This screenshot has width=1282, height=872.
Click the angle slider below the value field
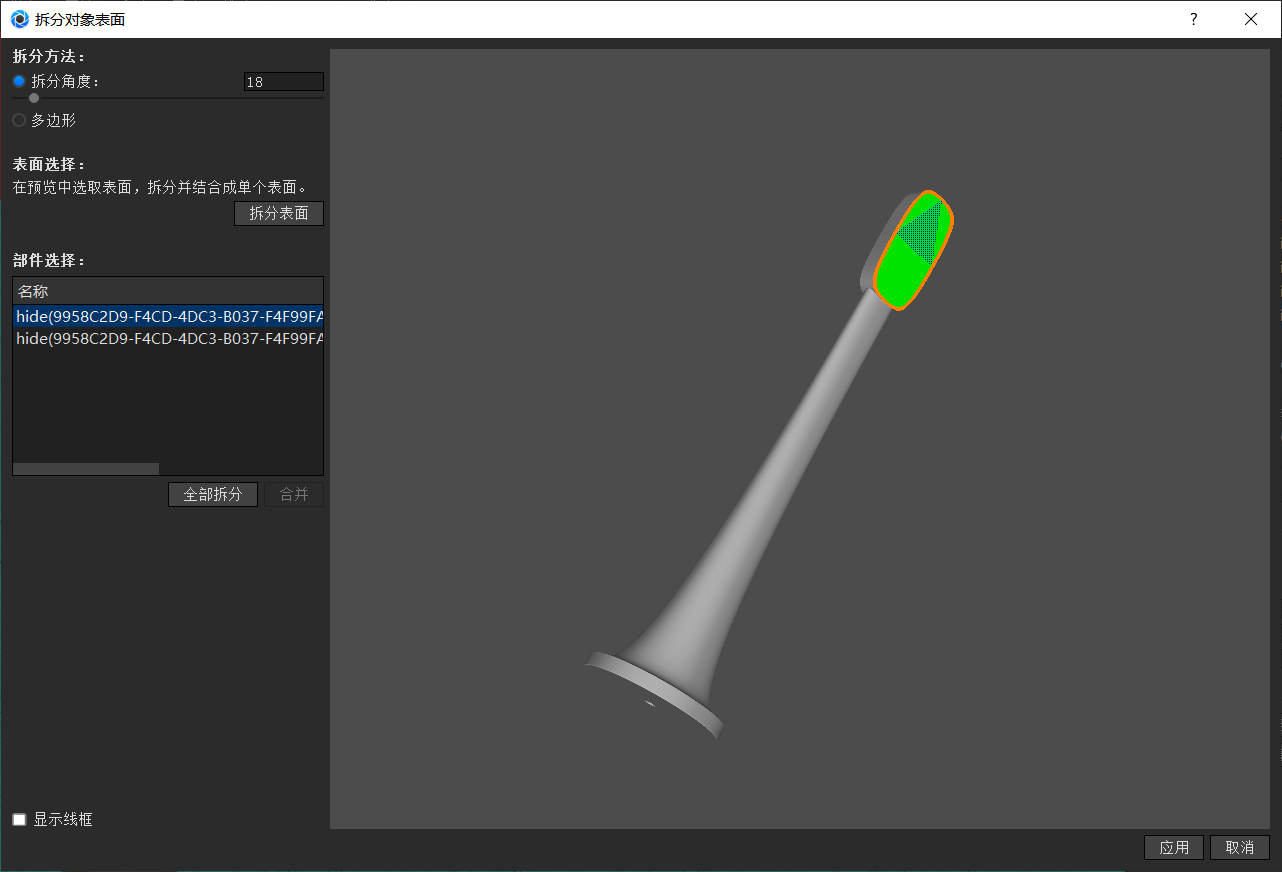tap(33, 97)
